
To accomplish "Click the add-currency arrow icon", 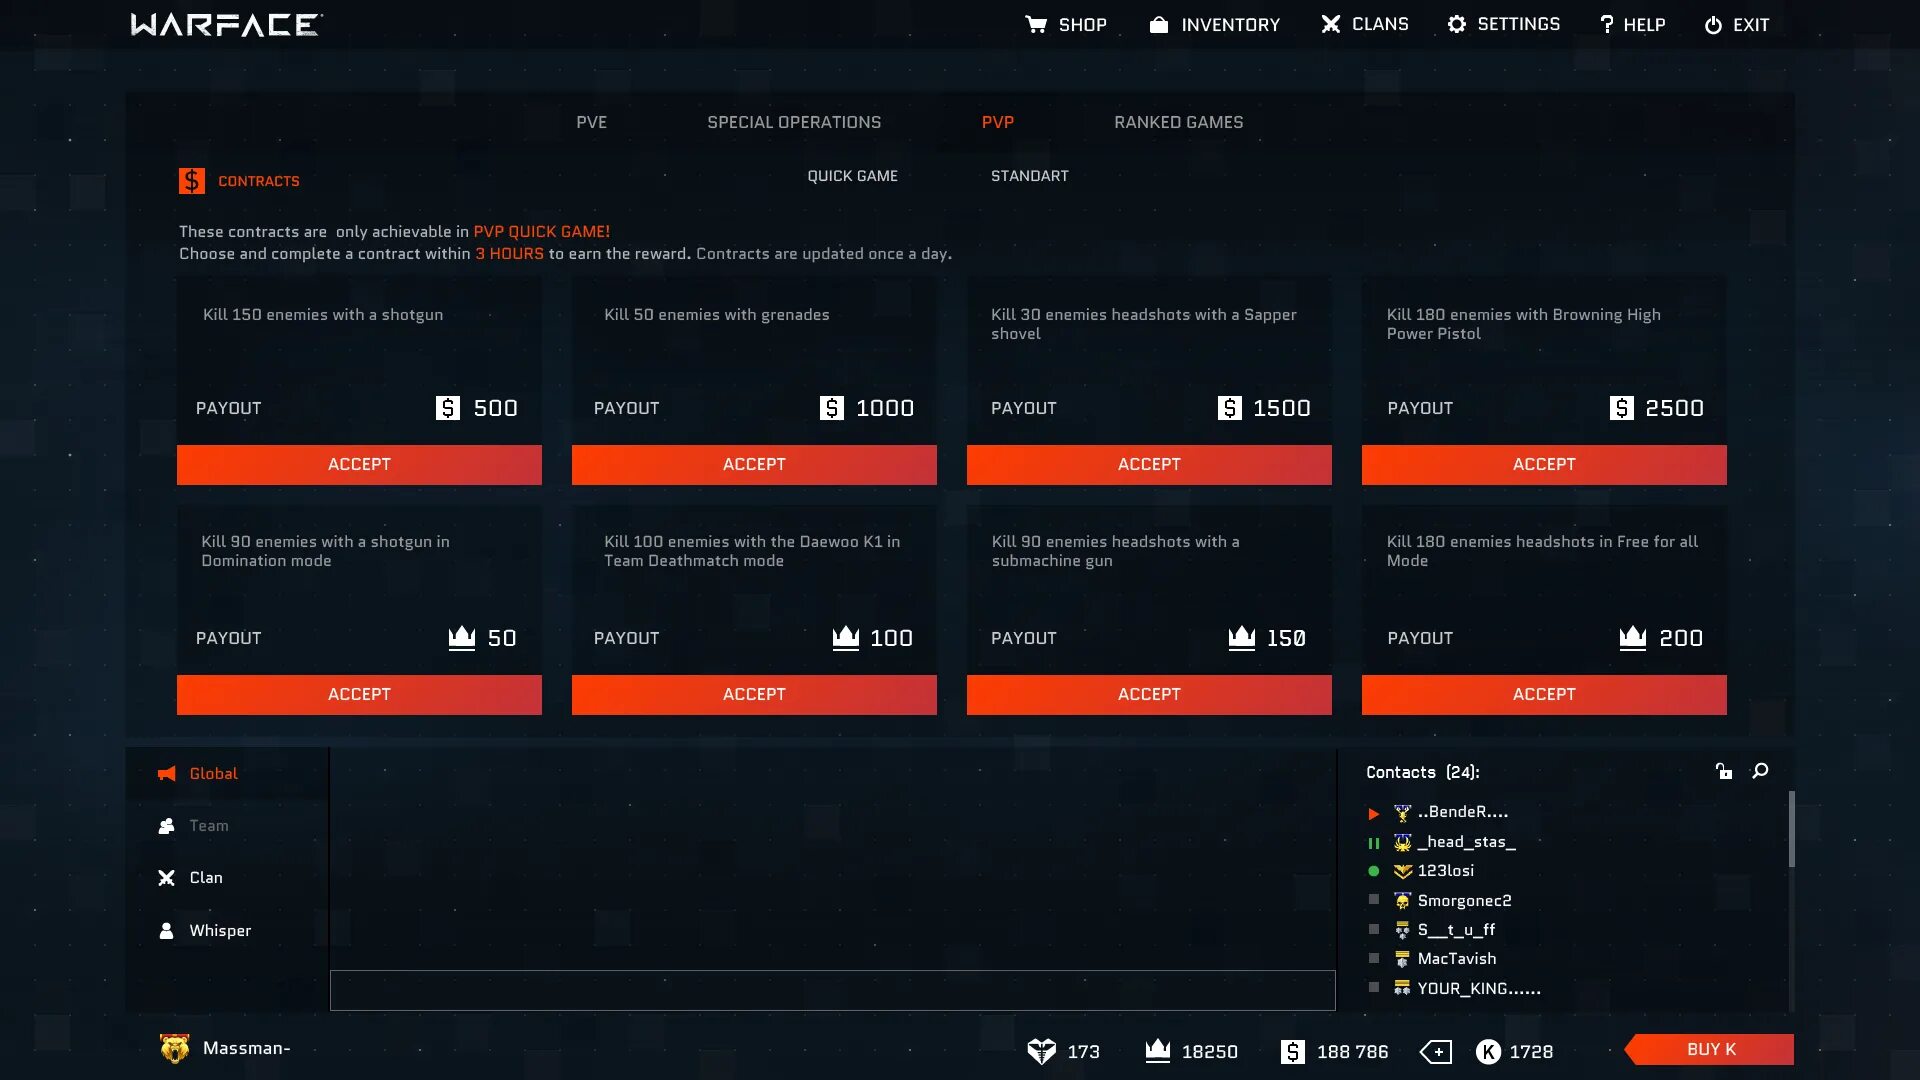I will 1436,1051.
